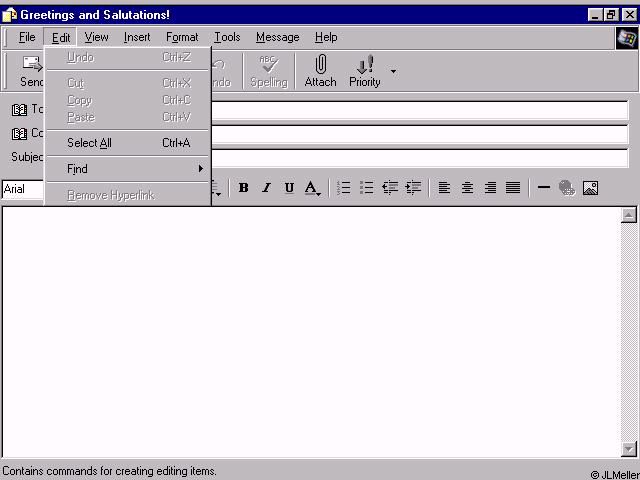Insert a picture into message

pyautogui.click(x=590, y=188)
